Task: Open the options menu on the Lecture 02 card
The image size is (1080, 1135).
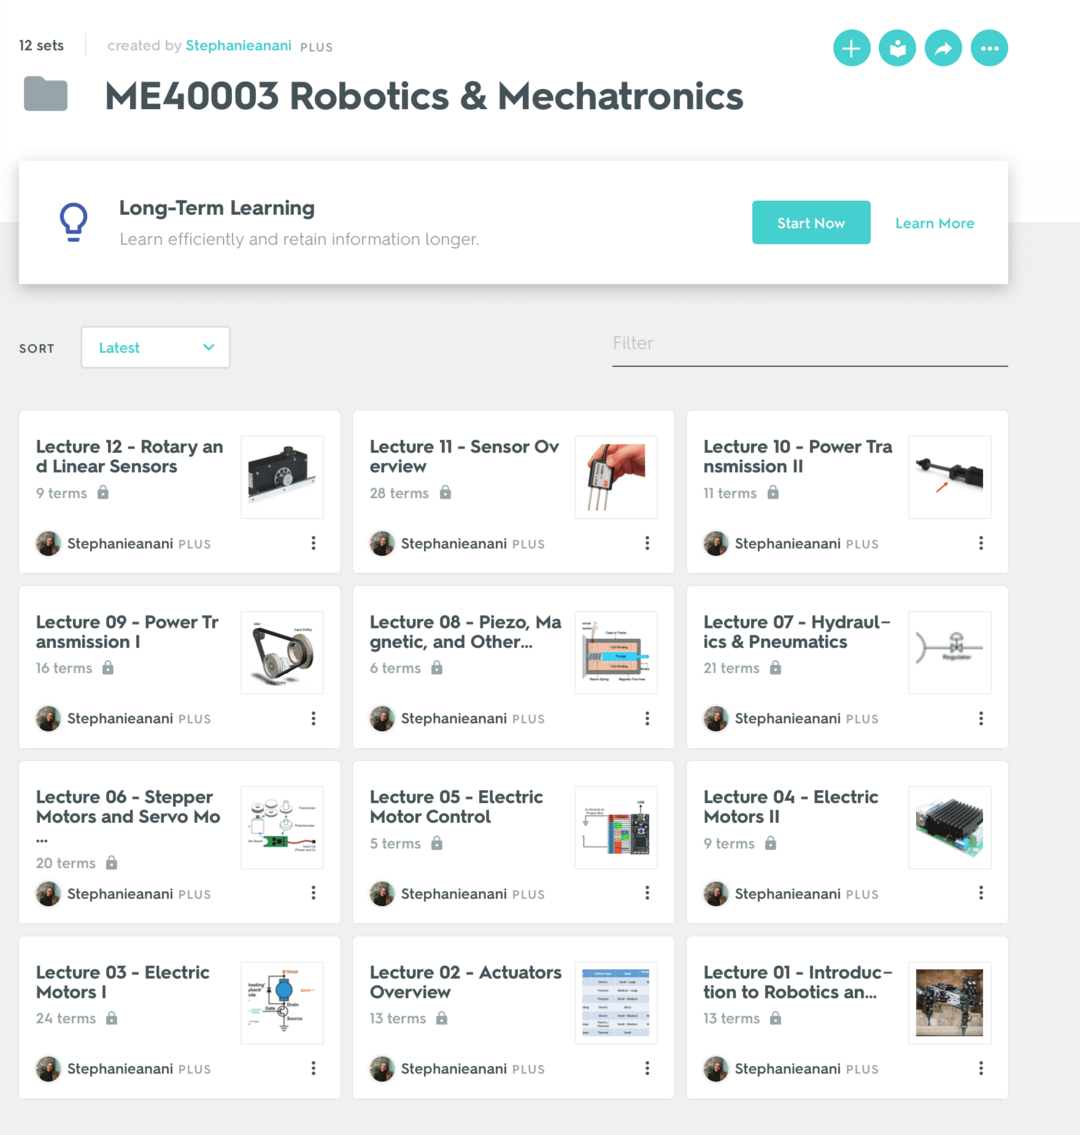Action: pos(647,1068)
